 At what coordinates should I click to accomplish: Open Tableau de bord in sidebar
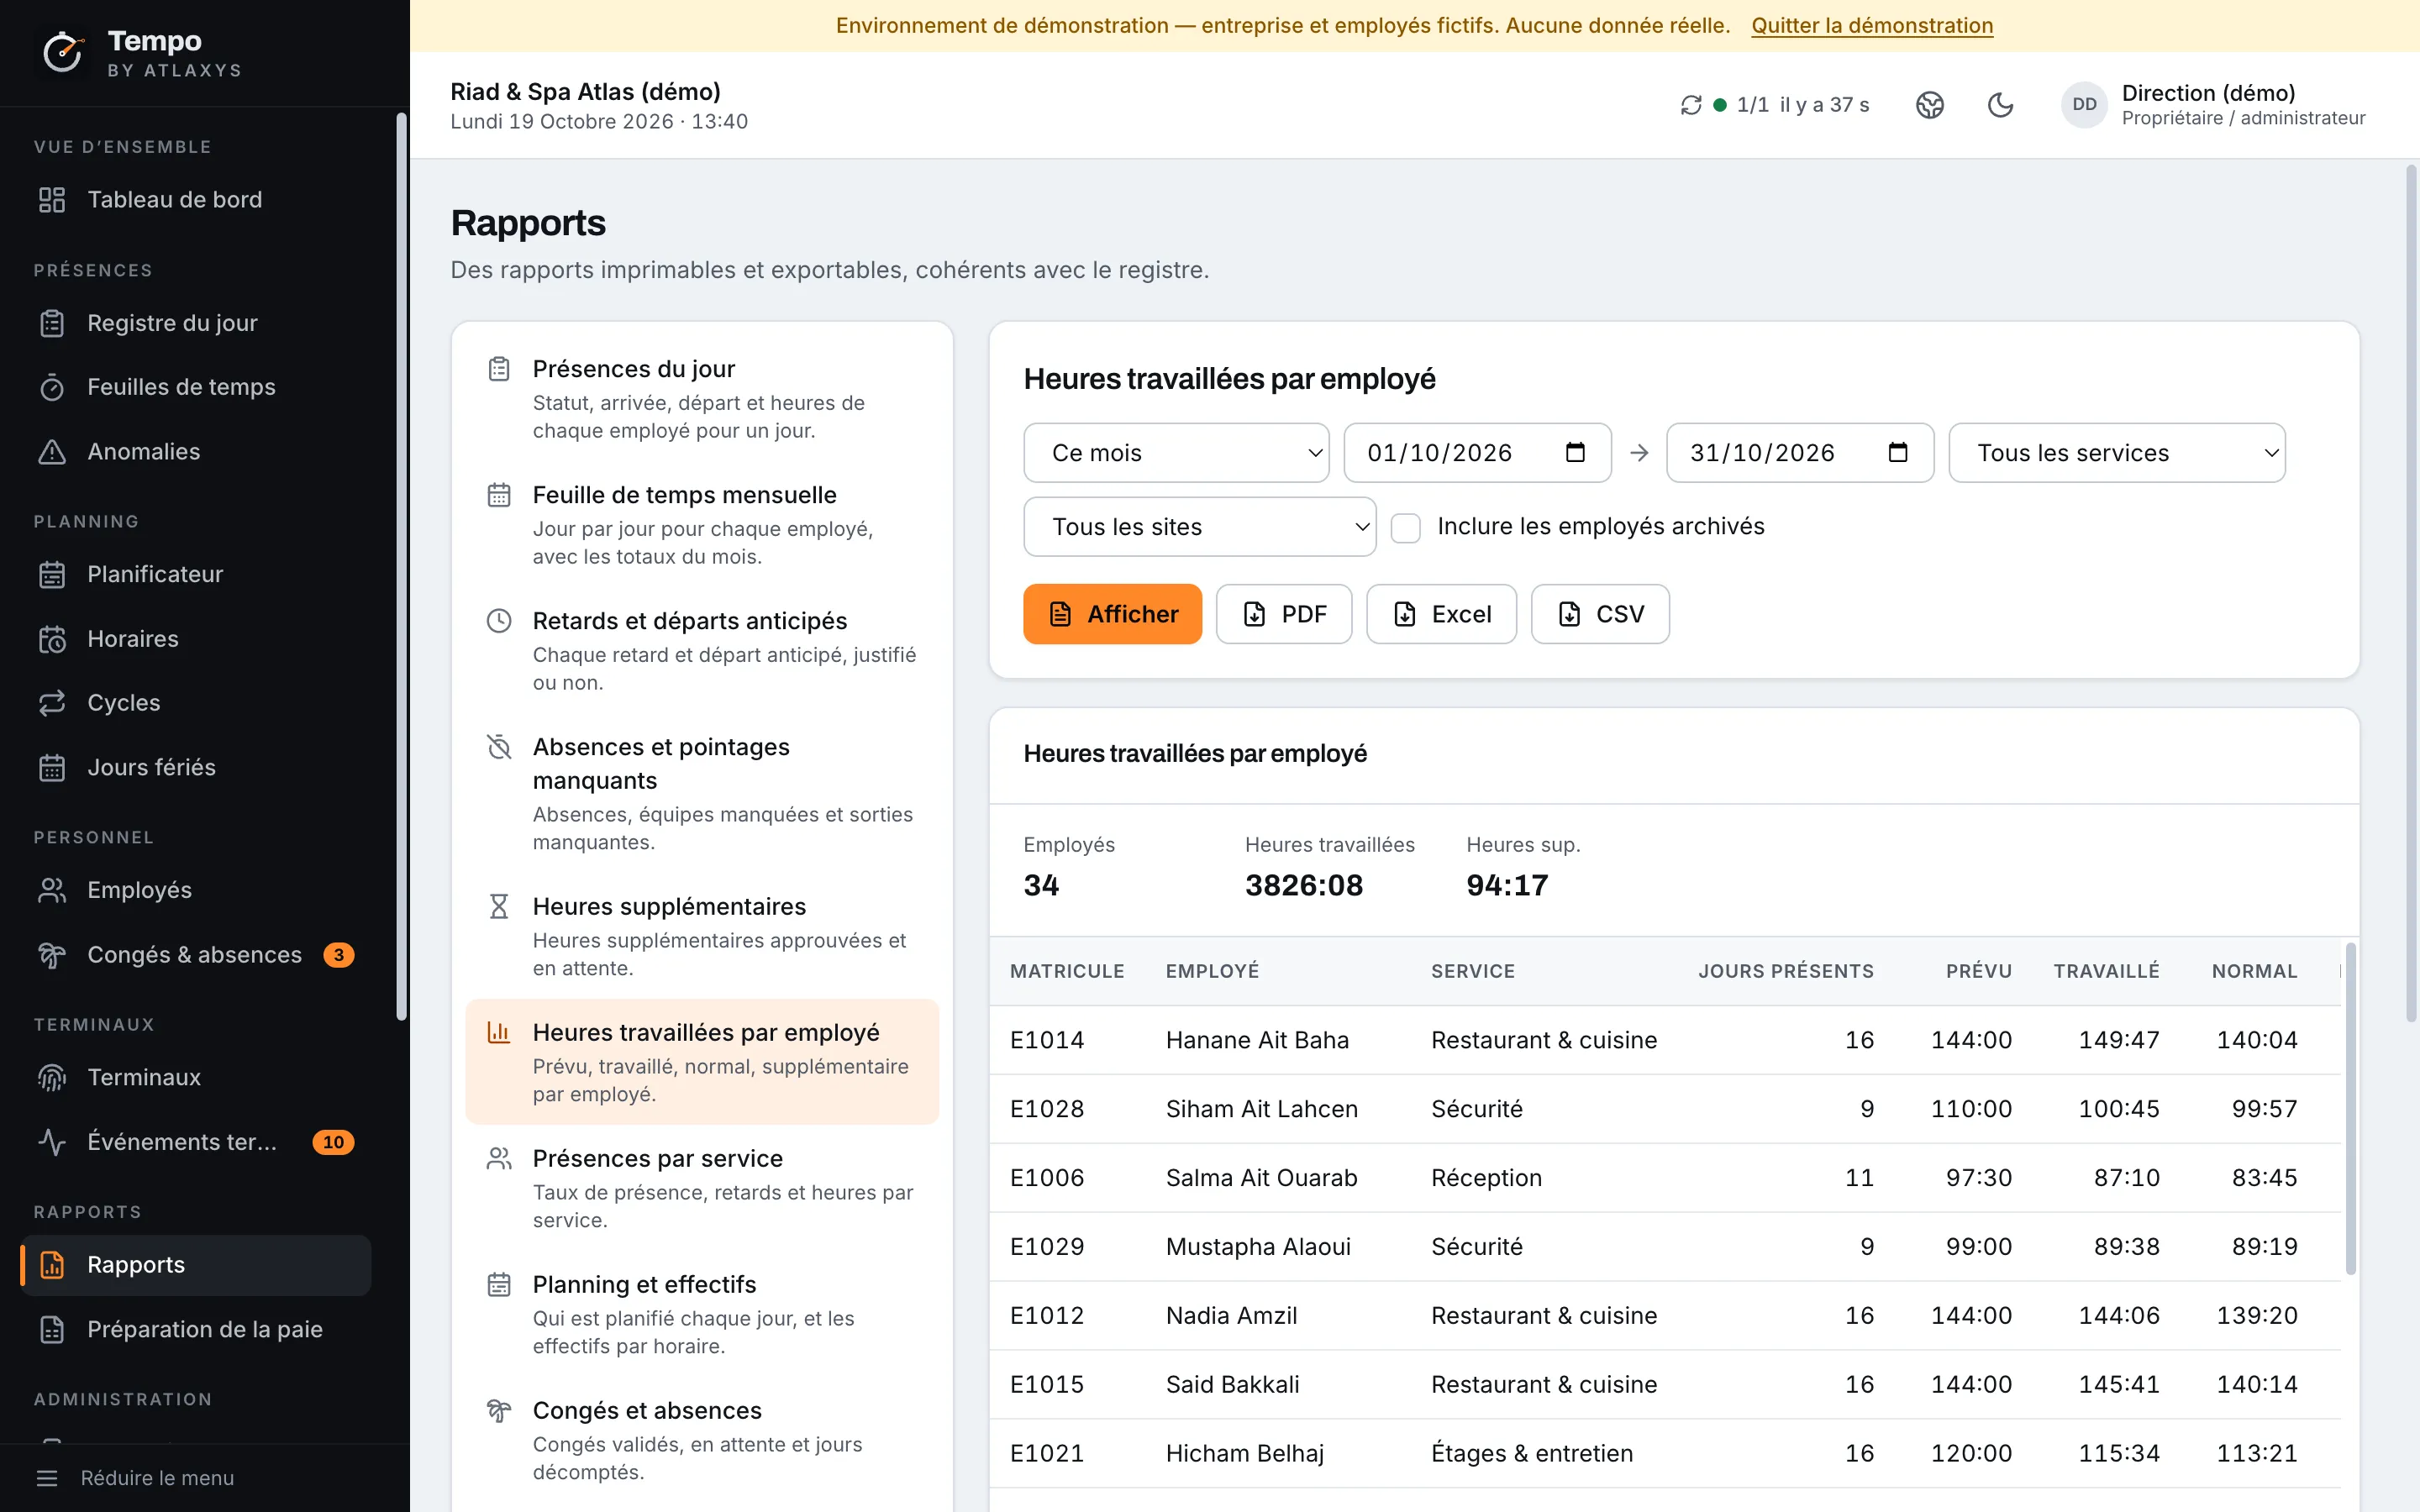195,200
